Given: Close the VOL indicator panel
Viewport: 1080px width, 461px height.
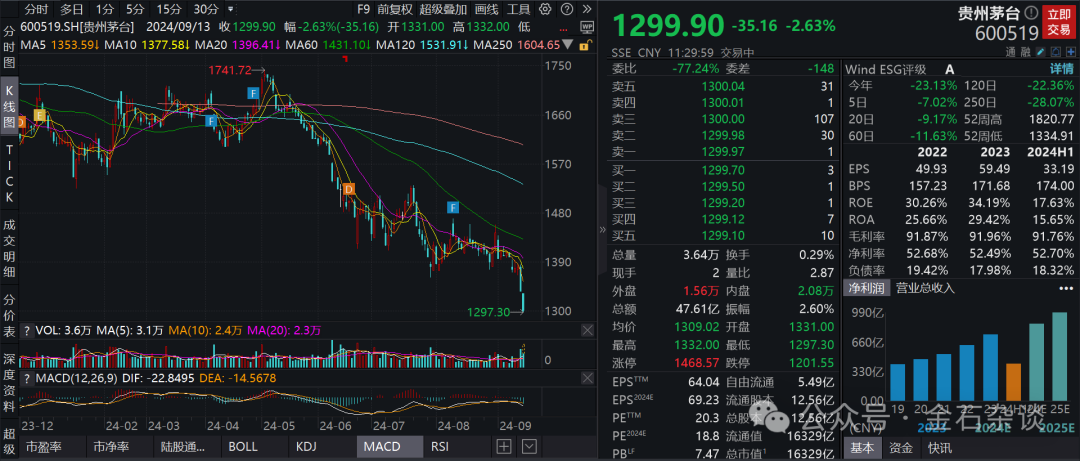Looking at the screenshot, I should point(588,331).
